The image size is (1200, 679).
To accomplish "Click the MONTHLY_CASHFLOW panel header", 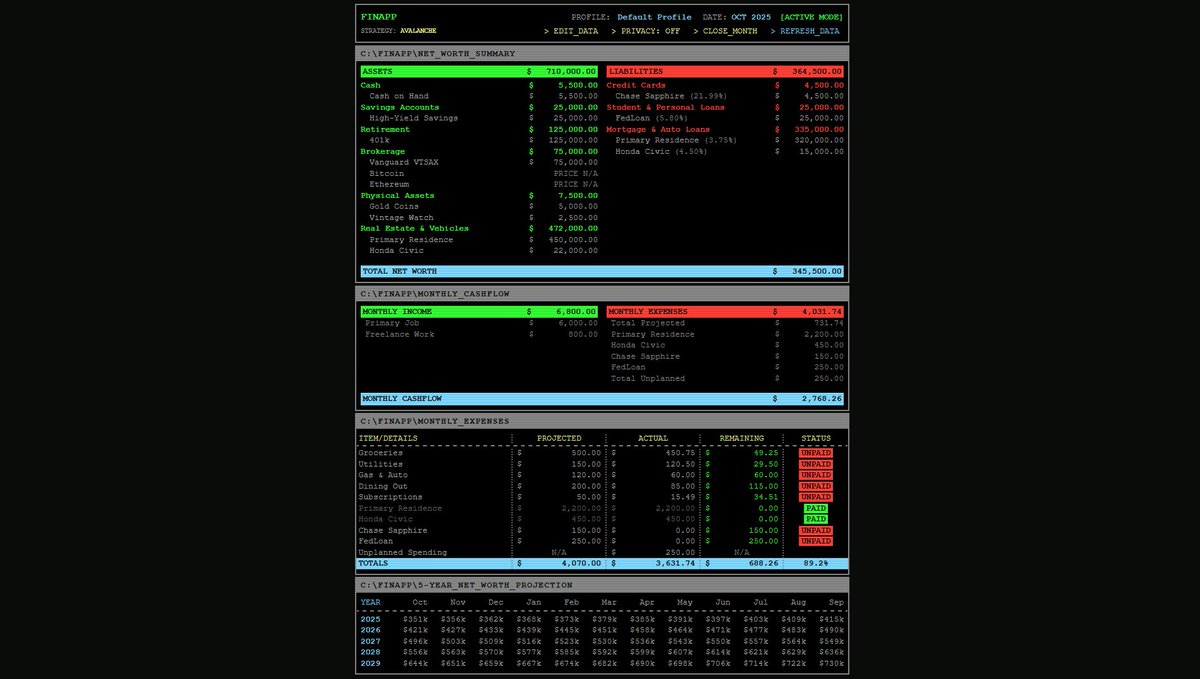I will [602, 294].
